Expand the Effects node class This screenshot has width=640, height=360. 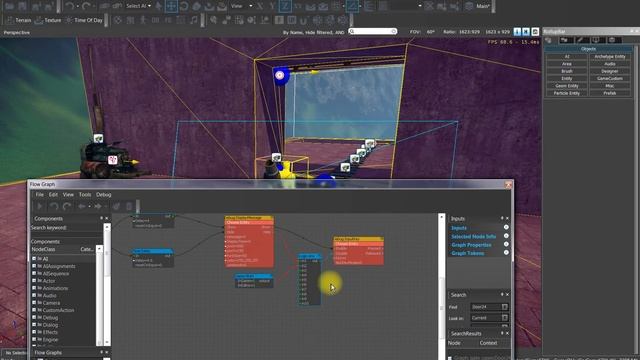click(x=34, y=332)
